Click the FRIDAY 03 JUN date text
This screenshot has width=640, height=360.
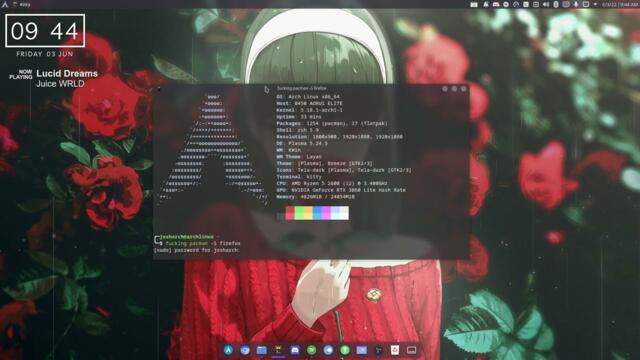coord(45,54)
